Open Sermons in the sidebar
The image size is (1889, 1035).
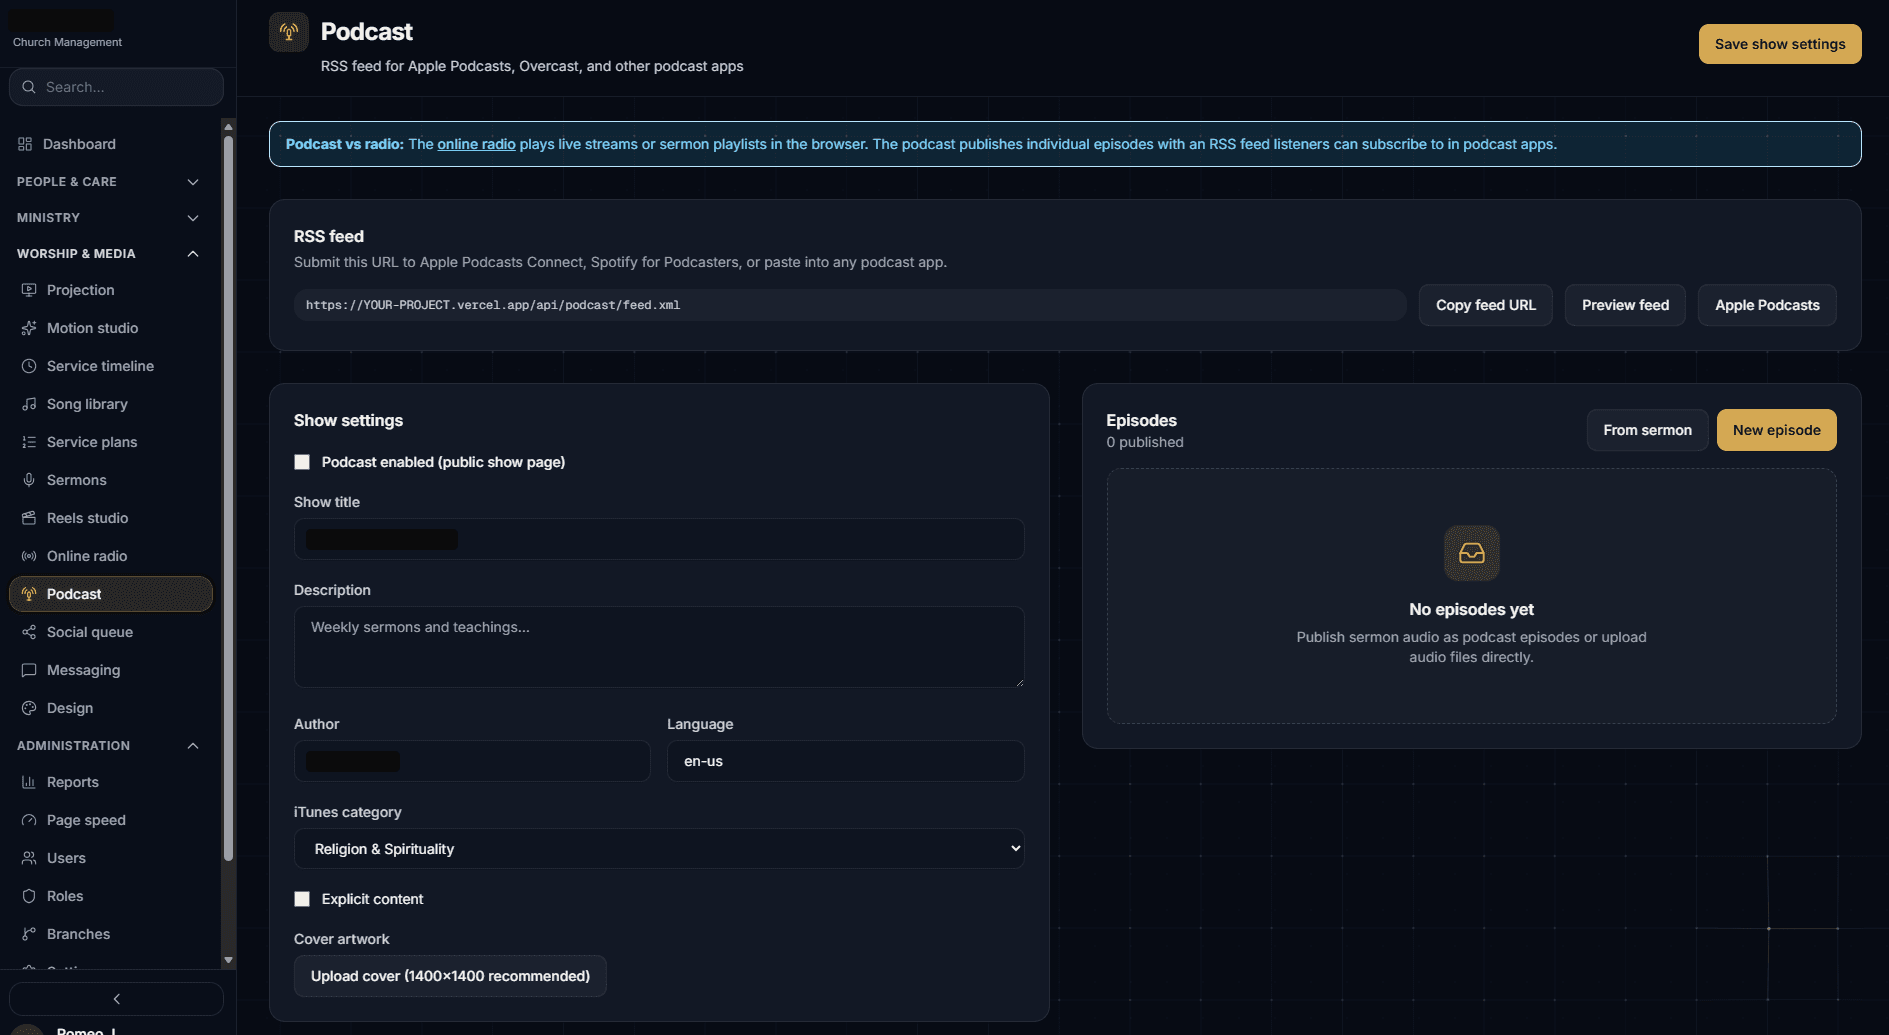point(111,480)
